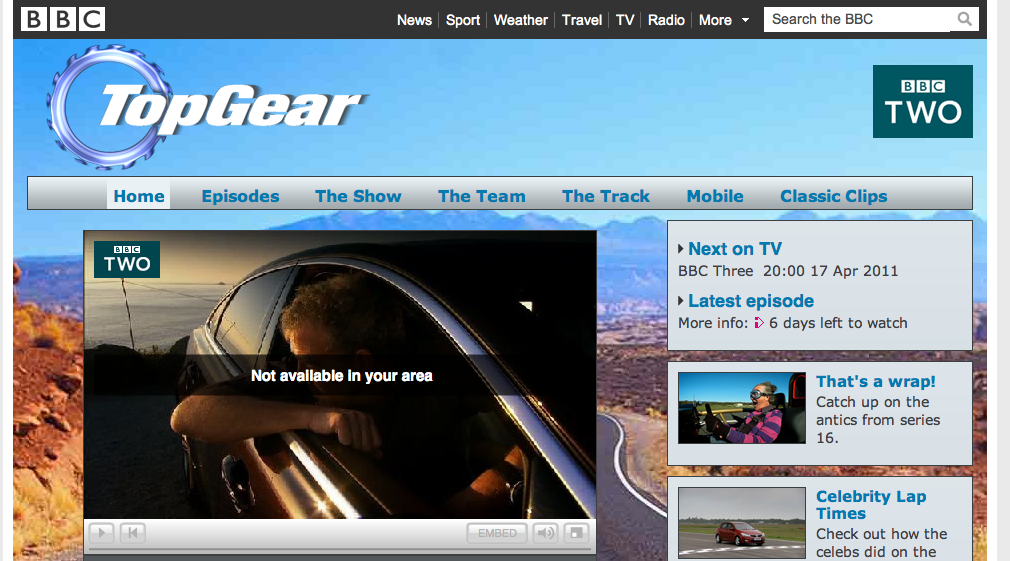Image resolution: width=1010 pixels, height=561 pixels.
Task: Click the More menu label
Action: tap(715, 20)
